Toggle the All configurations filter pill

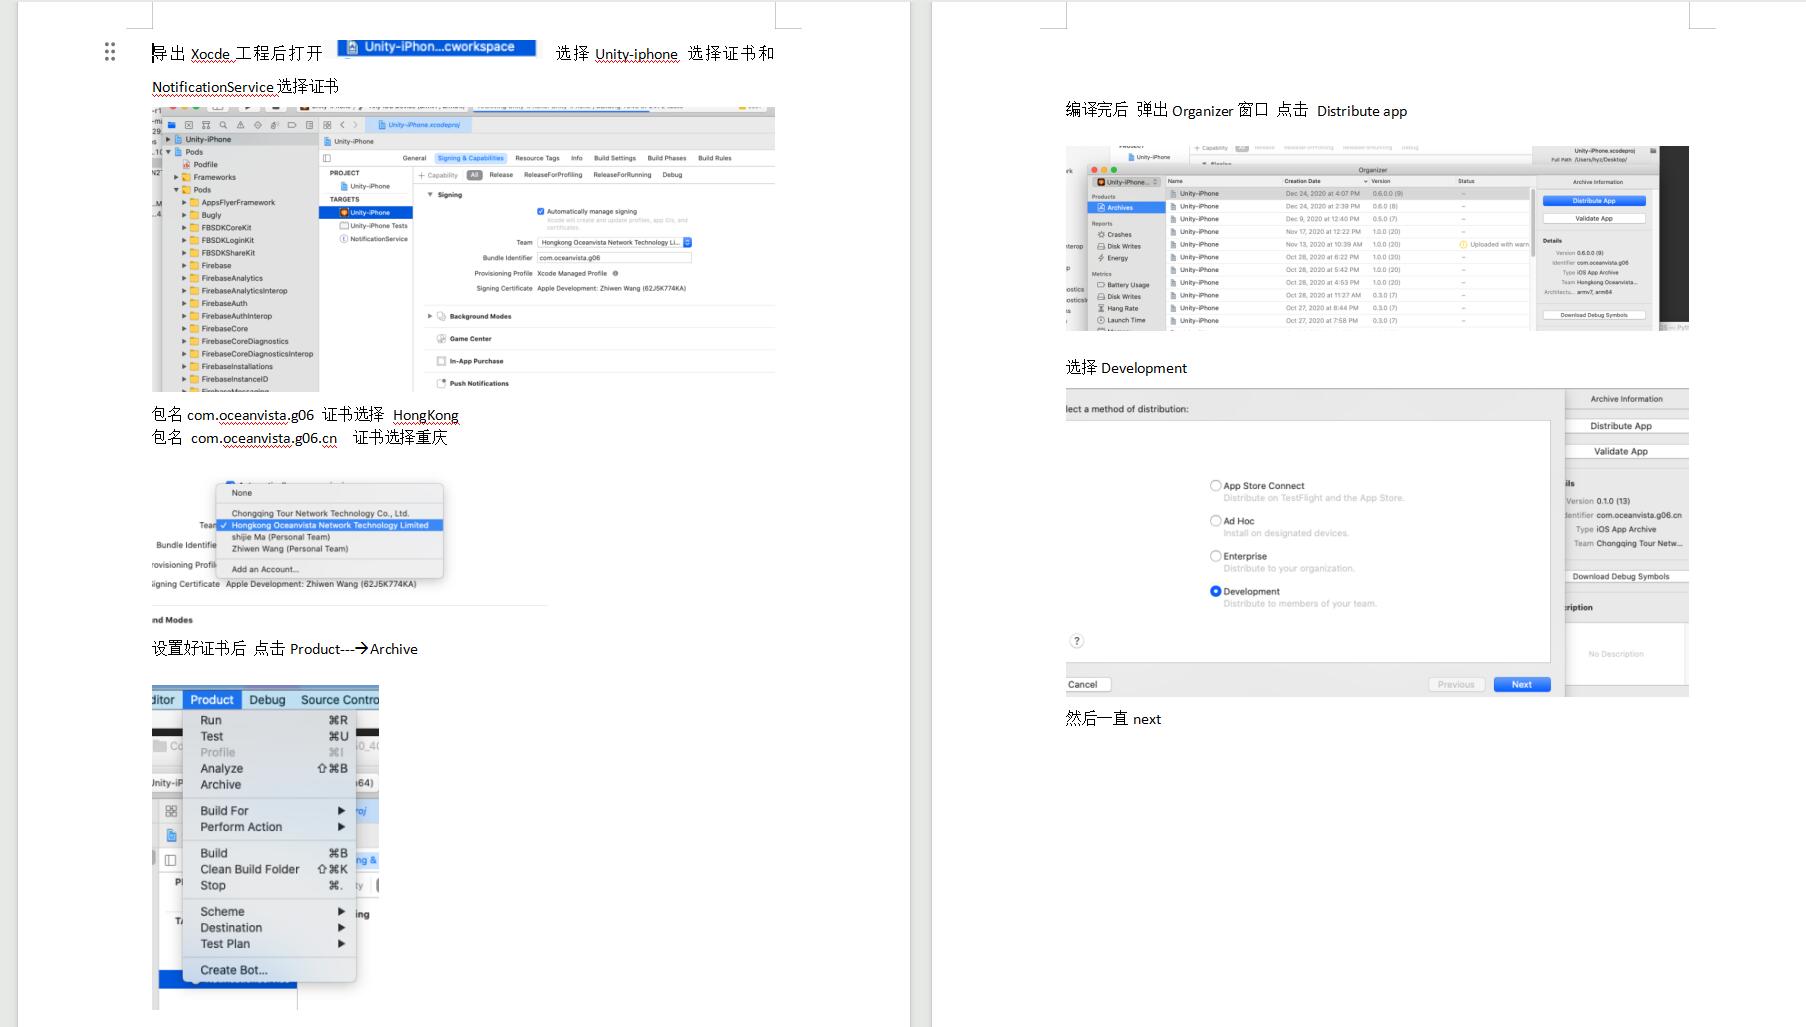[474, 175]
